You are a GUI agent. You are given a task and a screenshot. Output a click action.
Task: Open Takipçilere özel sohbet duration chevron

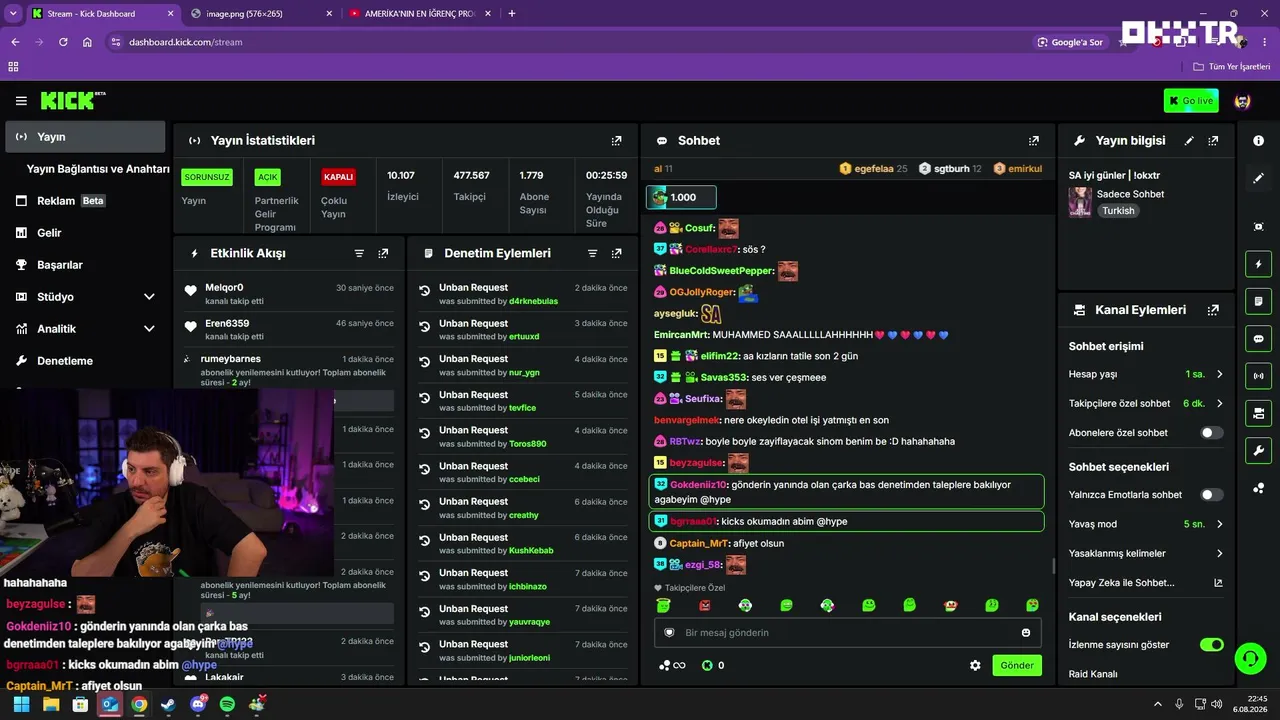click(1220, 404)
